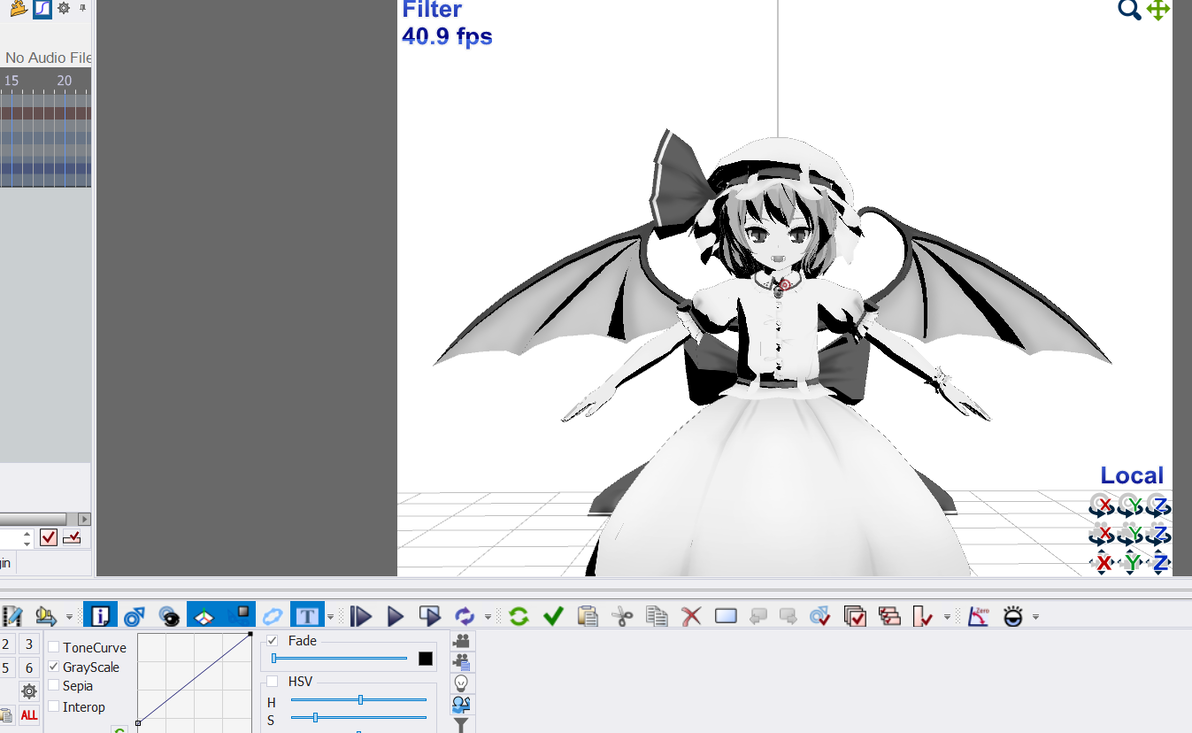Click the red ALL button
1192x733 pixels.
coord(29,715)
